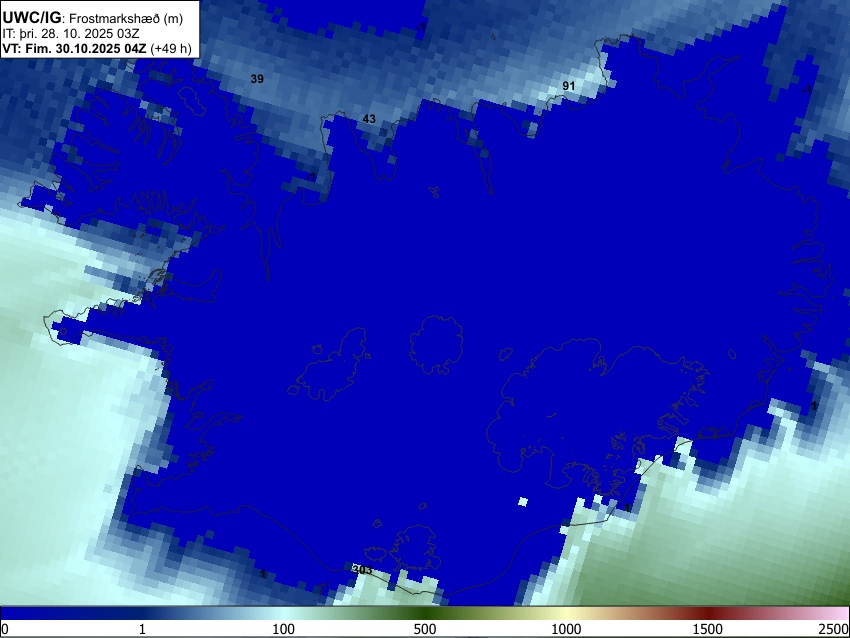Screen dimensions: 850x638
Task: Click the color scale tick label 1000
Action: pyautogui.click(x=566, y=629)
